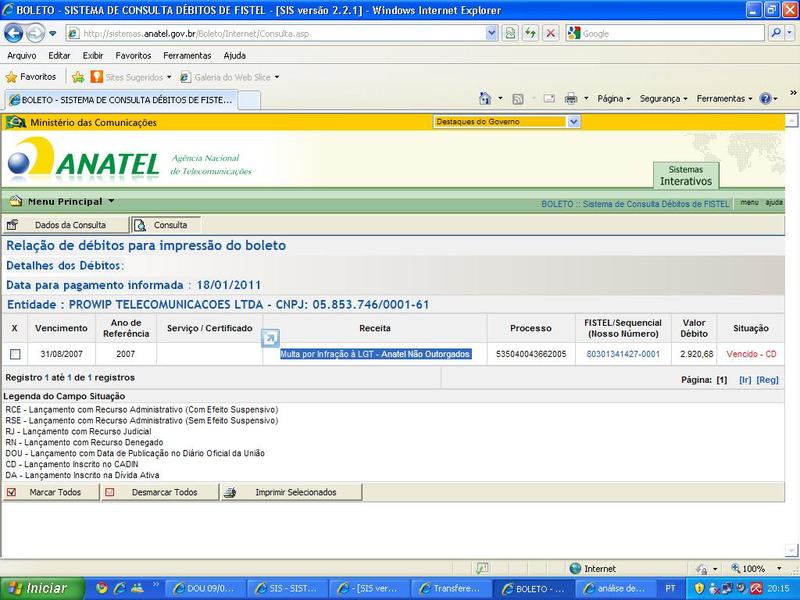Click the expand arrow icon near Receita
The height and width of the screenshot is (600, 800).
(270, 338)
